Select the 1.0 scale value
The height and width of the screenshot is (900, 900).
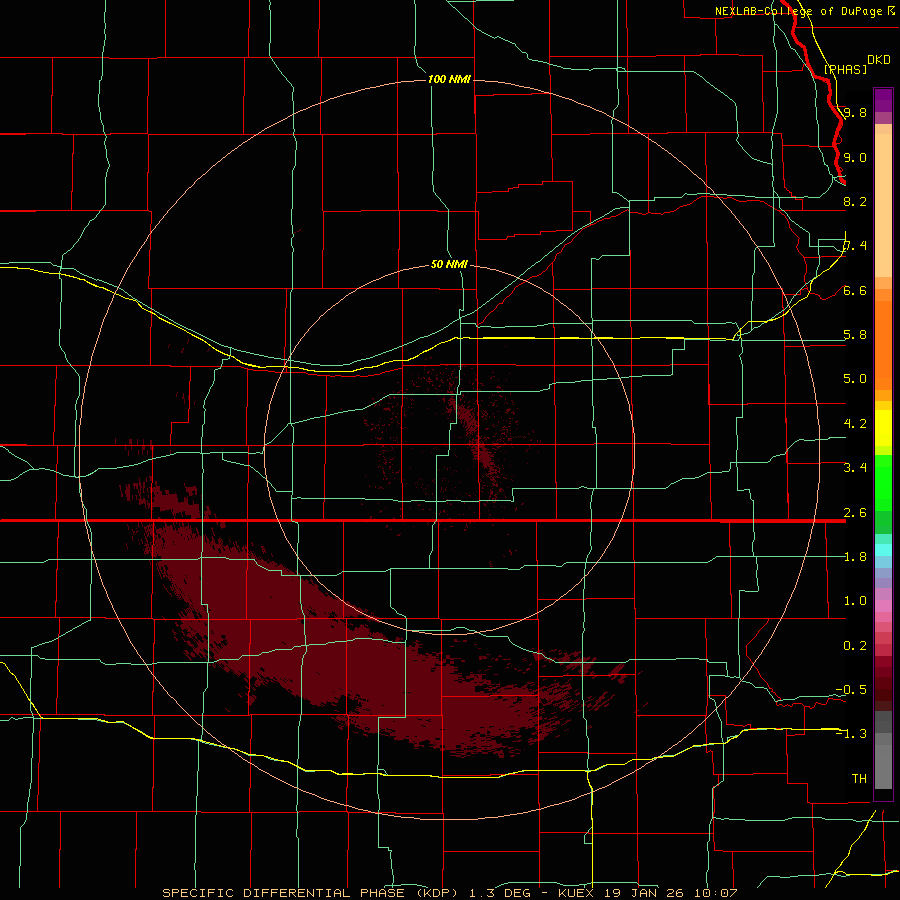(855, 601)
